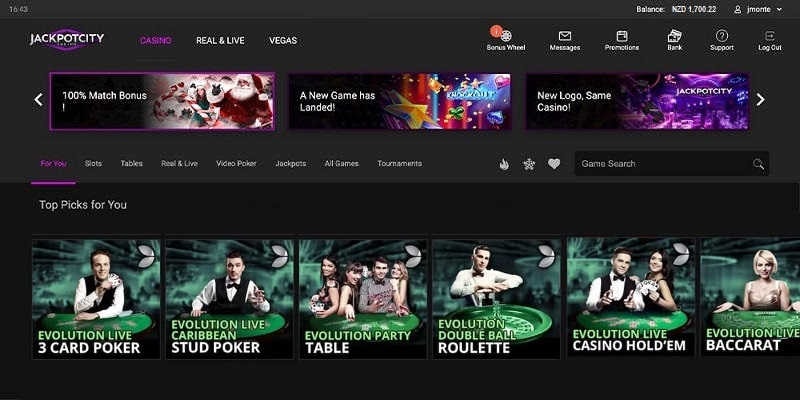Switch to the For You category
Viewport: 800px width, 400px height.
(54, 164)
